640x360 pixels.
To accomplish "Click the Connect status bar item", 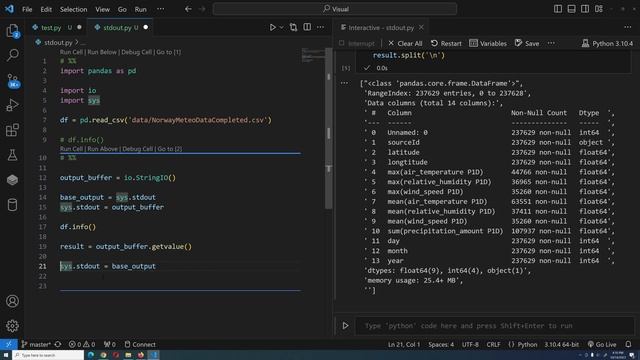I will [x=140, y=344].
